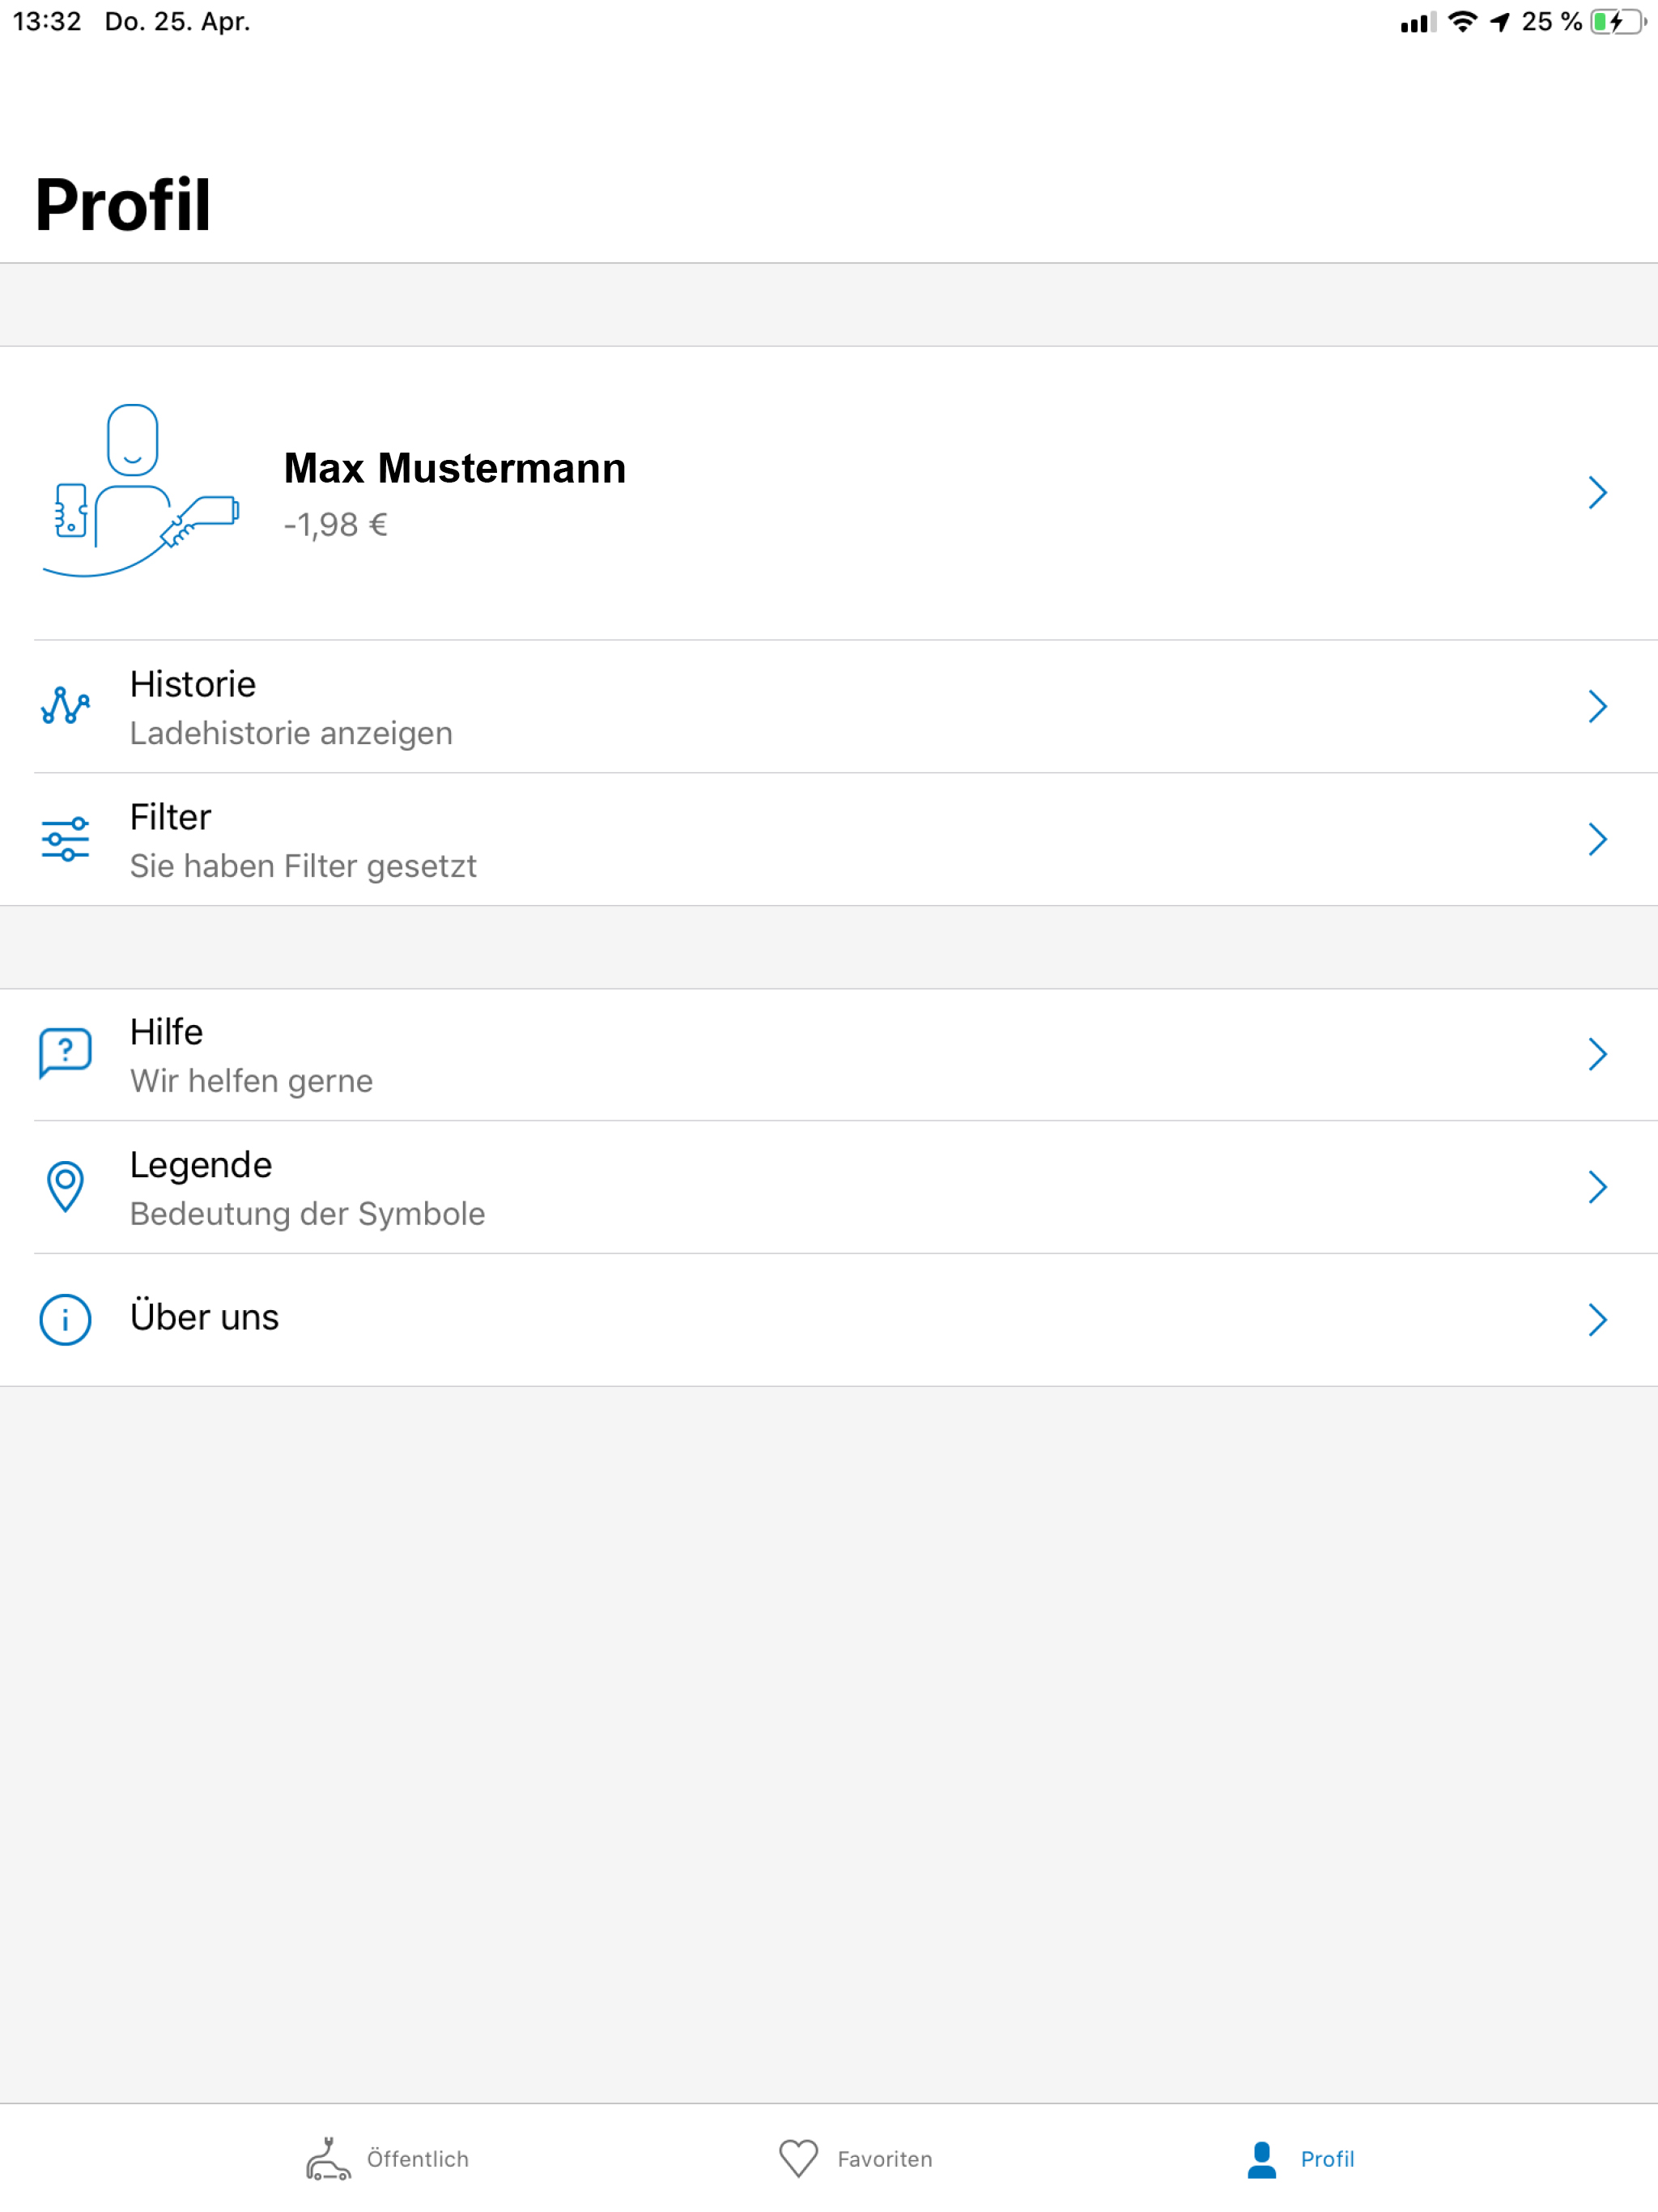Expand Max Mustermann account chevron

pyautogui.click(x=1597, y=492)
